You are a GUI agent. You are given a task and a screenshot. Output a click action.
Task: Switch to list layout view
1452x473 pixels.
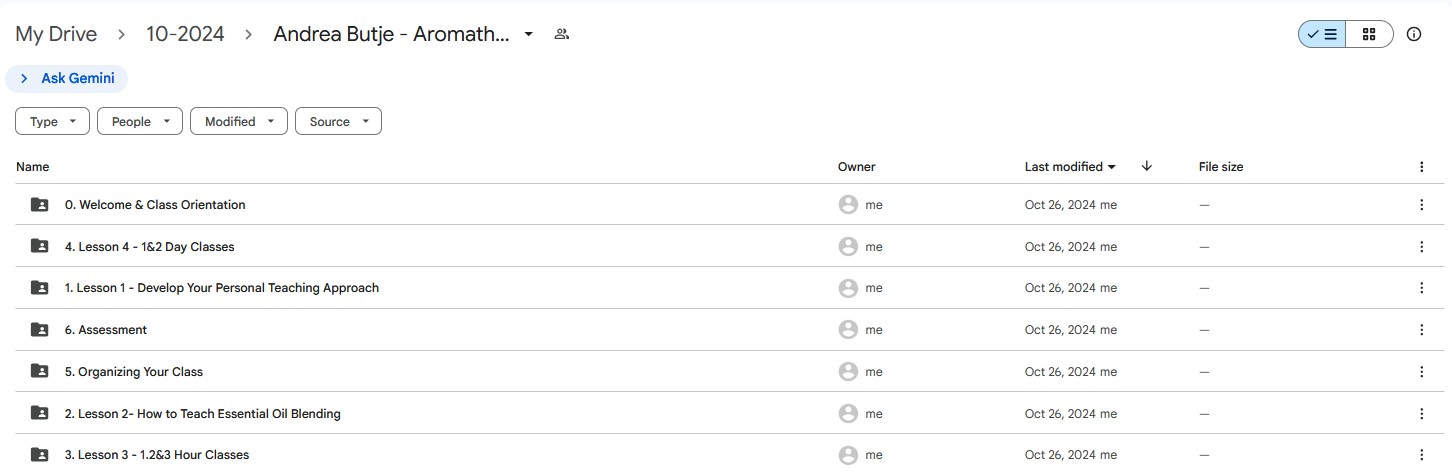1322,34
